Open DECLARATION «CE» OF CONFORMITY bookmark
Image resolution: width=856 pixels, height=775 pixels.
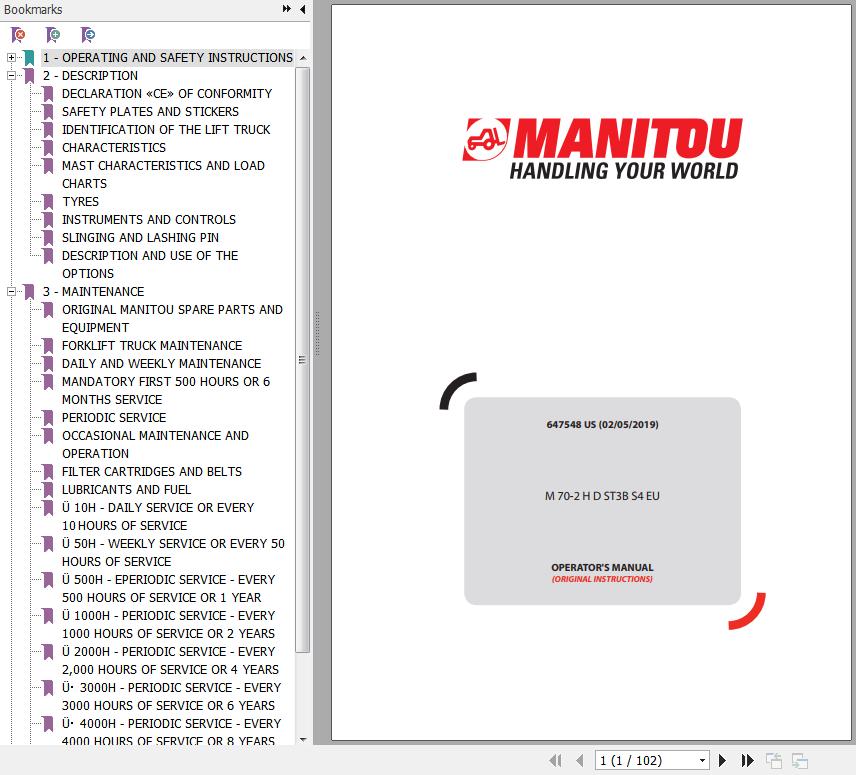pyautogui.click(x=167, y=93)
